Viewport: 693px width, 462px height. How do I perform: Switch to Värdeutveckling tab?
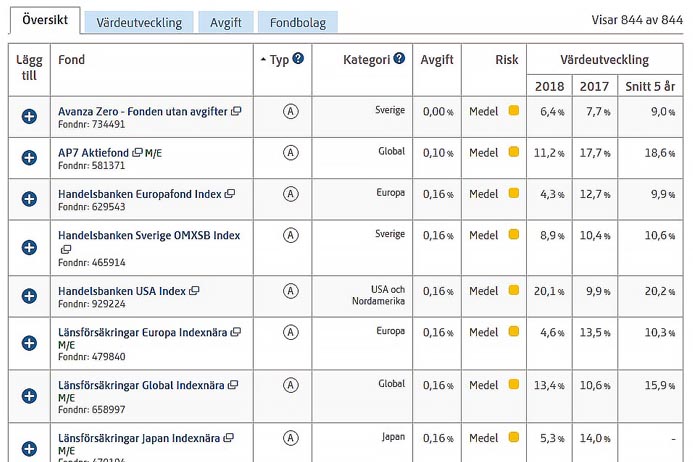coord(139,23)
